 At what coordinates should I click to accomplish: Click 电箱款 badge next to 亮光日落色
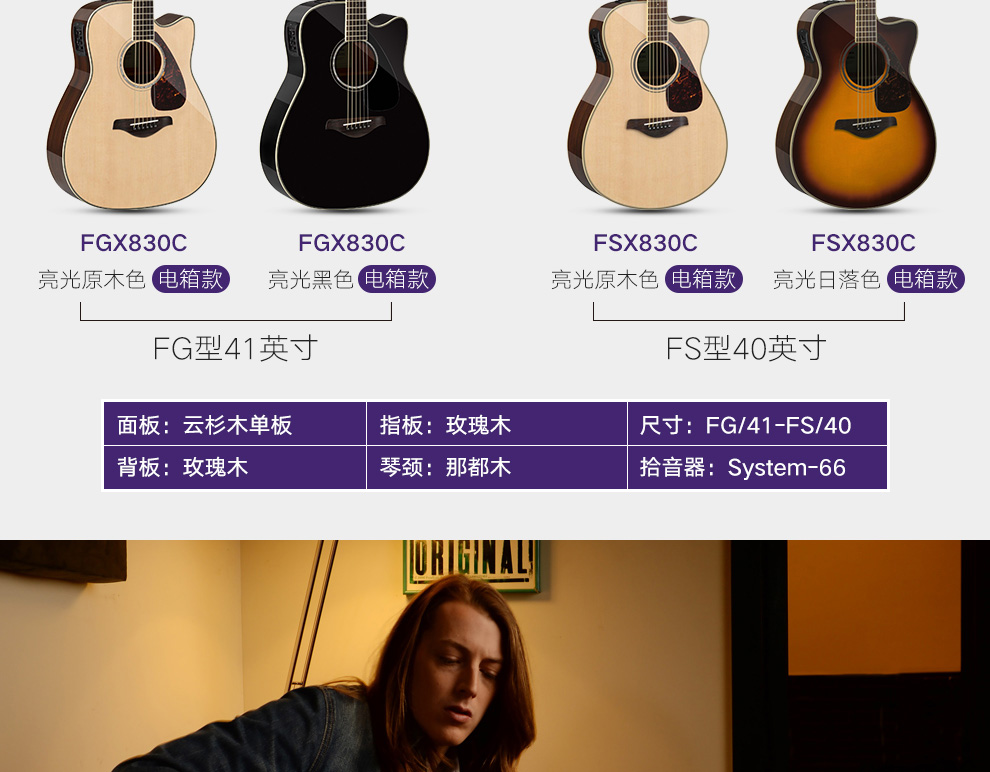pos(926,279)
